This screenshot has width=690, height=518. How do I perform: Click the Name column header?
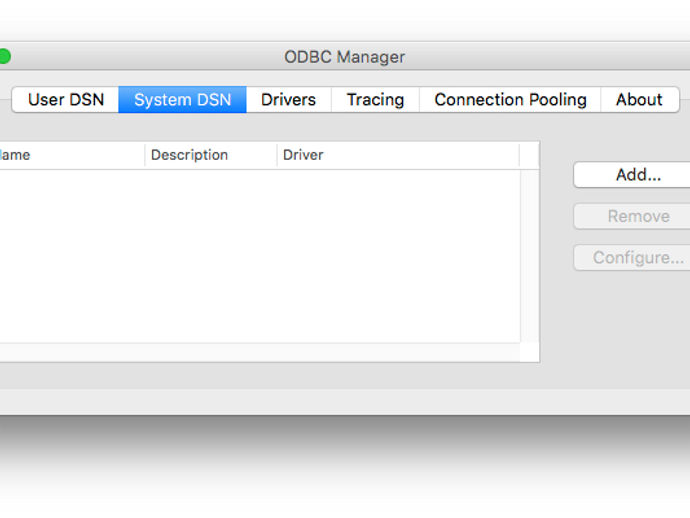click(x=72, y=155)
